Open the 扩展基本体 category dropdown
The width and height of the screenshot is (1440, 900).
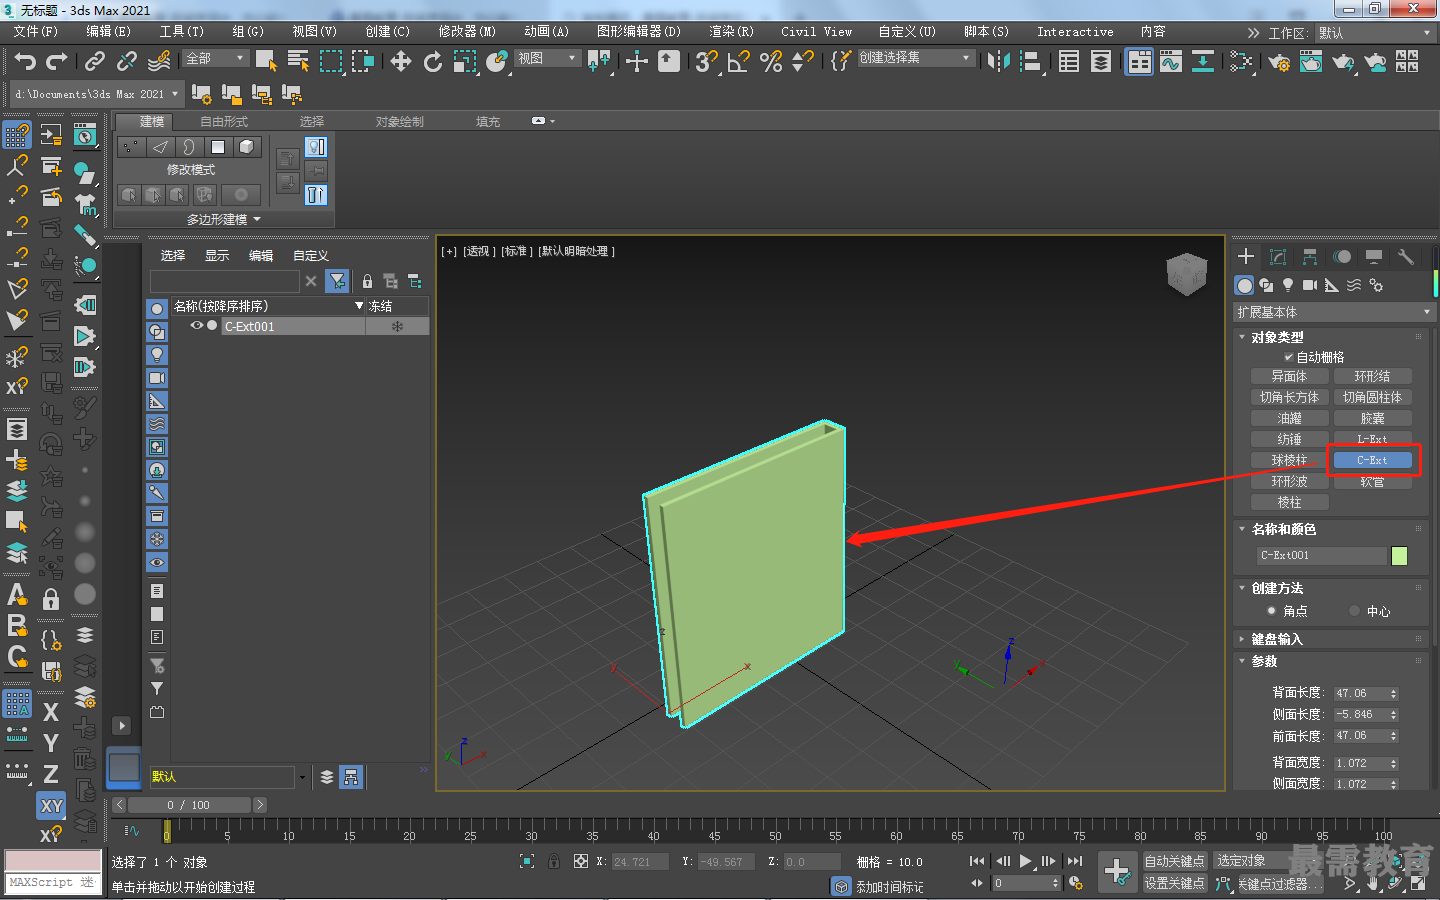[1334, 312]
